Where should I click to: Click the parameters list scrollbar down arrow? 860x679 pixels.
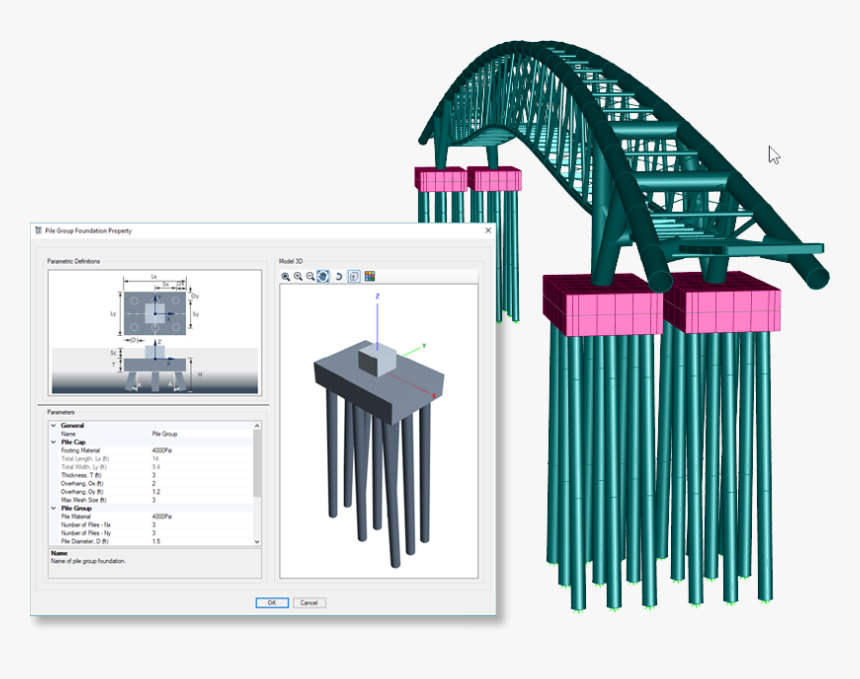(x=256, y=540)
